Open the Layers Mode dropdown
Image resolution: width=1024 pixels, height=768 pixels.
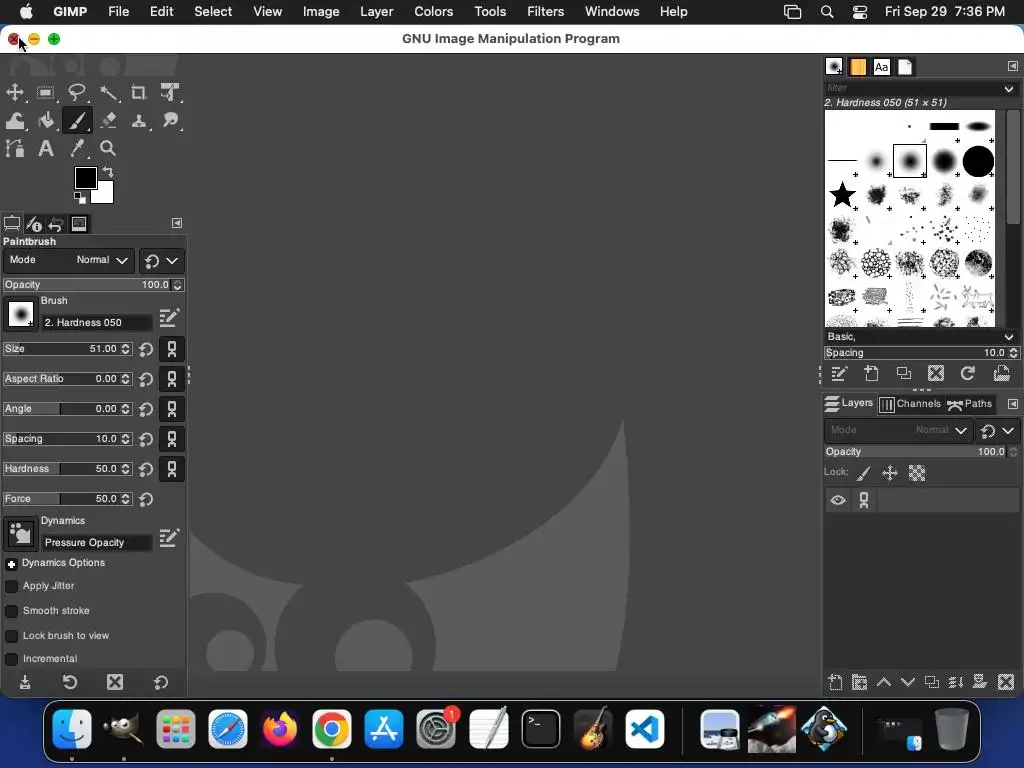[x=897, y=430]
